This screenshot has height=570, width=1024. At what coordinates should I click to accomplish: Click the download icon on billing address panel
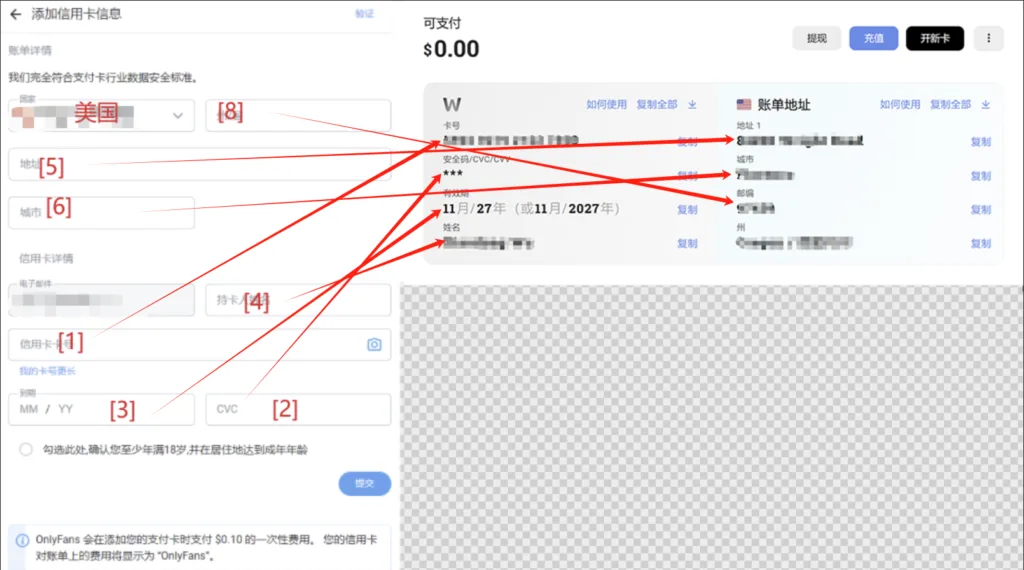coord(985,105)
